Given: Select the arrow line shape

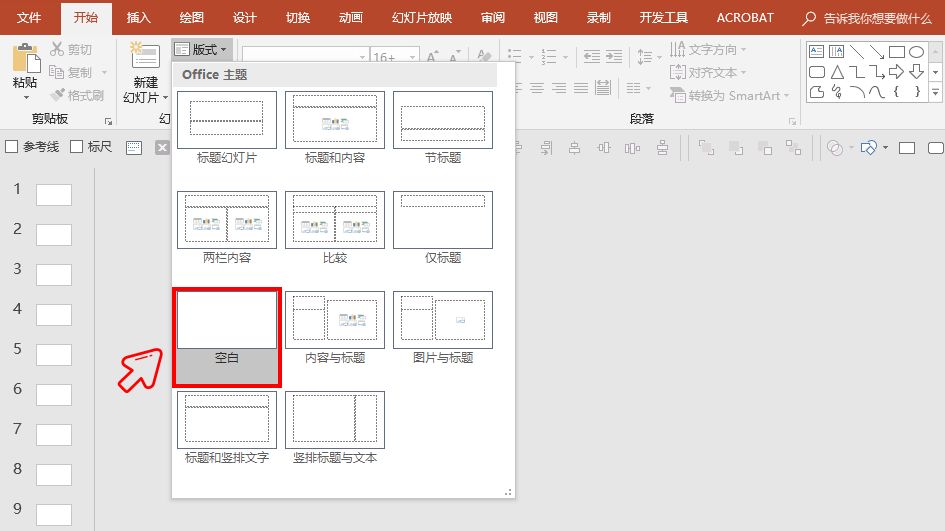Looking at the screenshot, I should (x=876, y=52).
